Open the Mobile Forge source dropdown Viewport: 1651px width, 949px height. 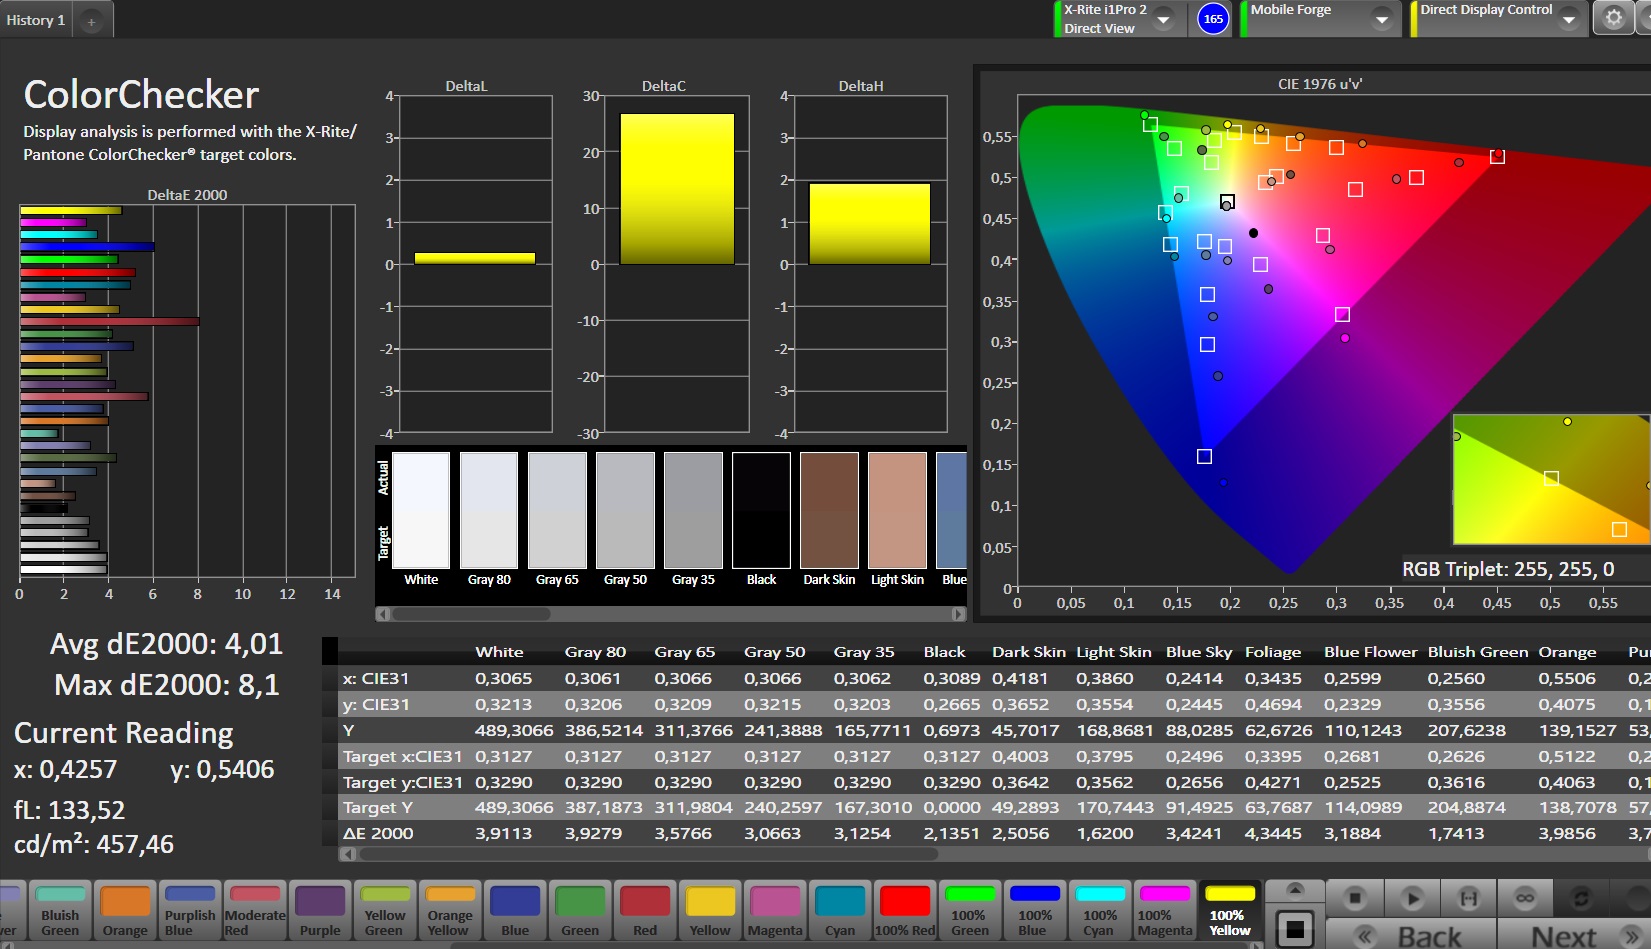[x=1381, y=19]
